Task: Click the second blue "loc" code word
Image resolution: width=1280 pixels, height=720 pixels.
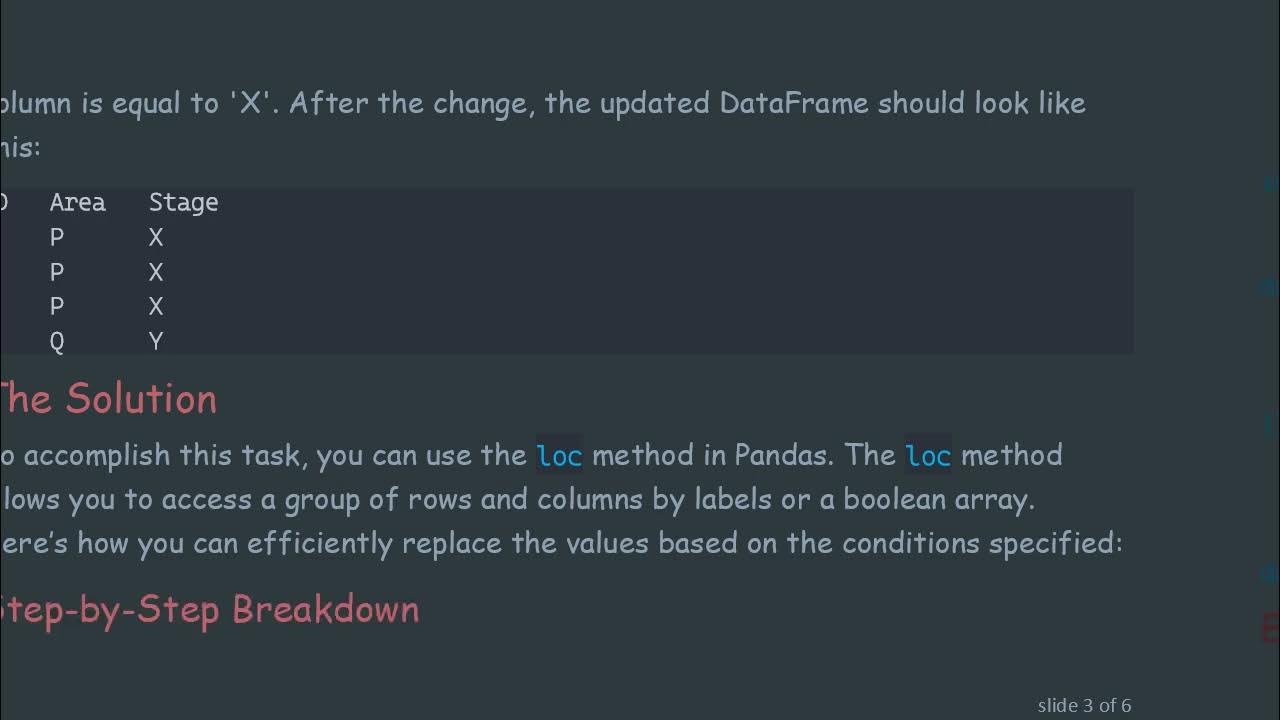Action: point(928,456)
